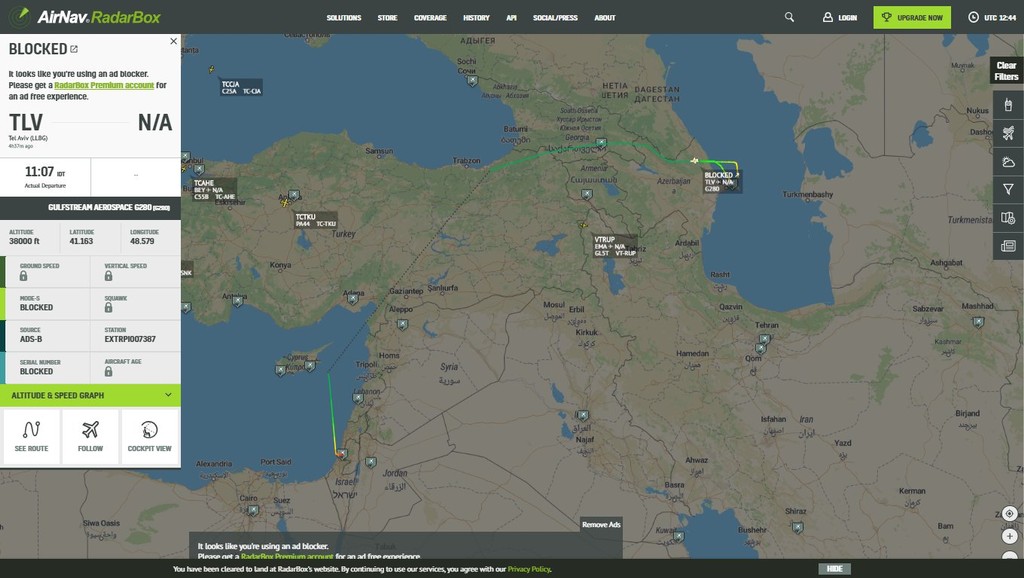Click the BLOCKED G280 map label

[722, 182]
